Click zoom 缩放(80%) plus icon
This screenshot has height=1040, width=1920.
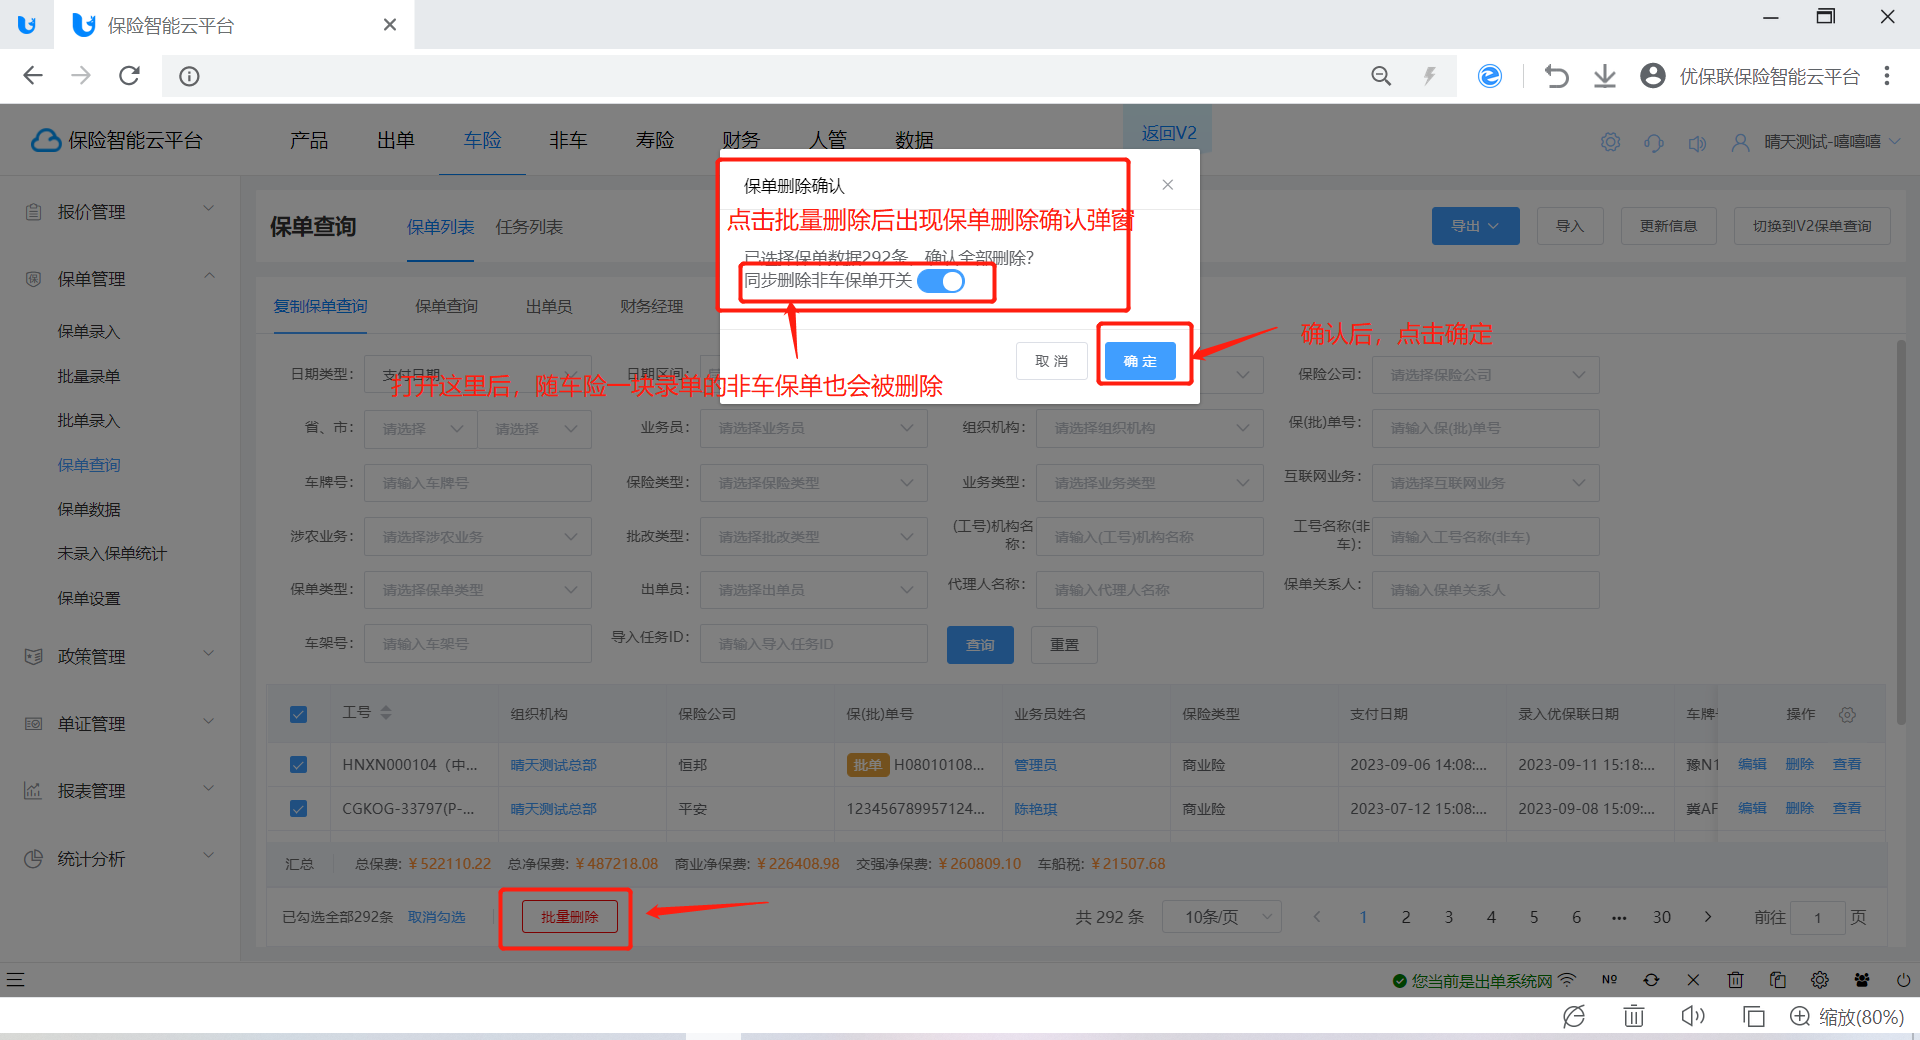coord(1800,1017)
